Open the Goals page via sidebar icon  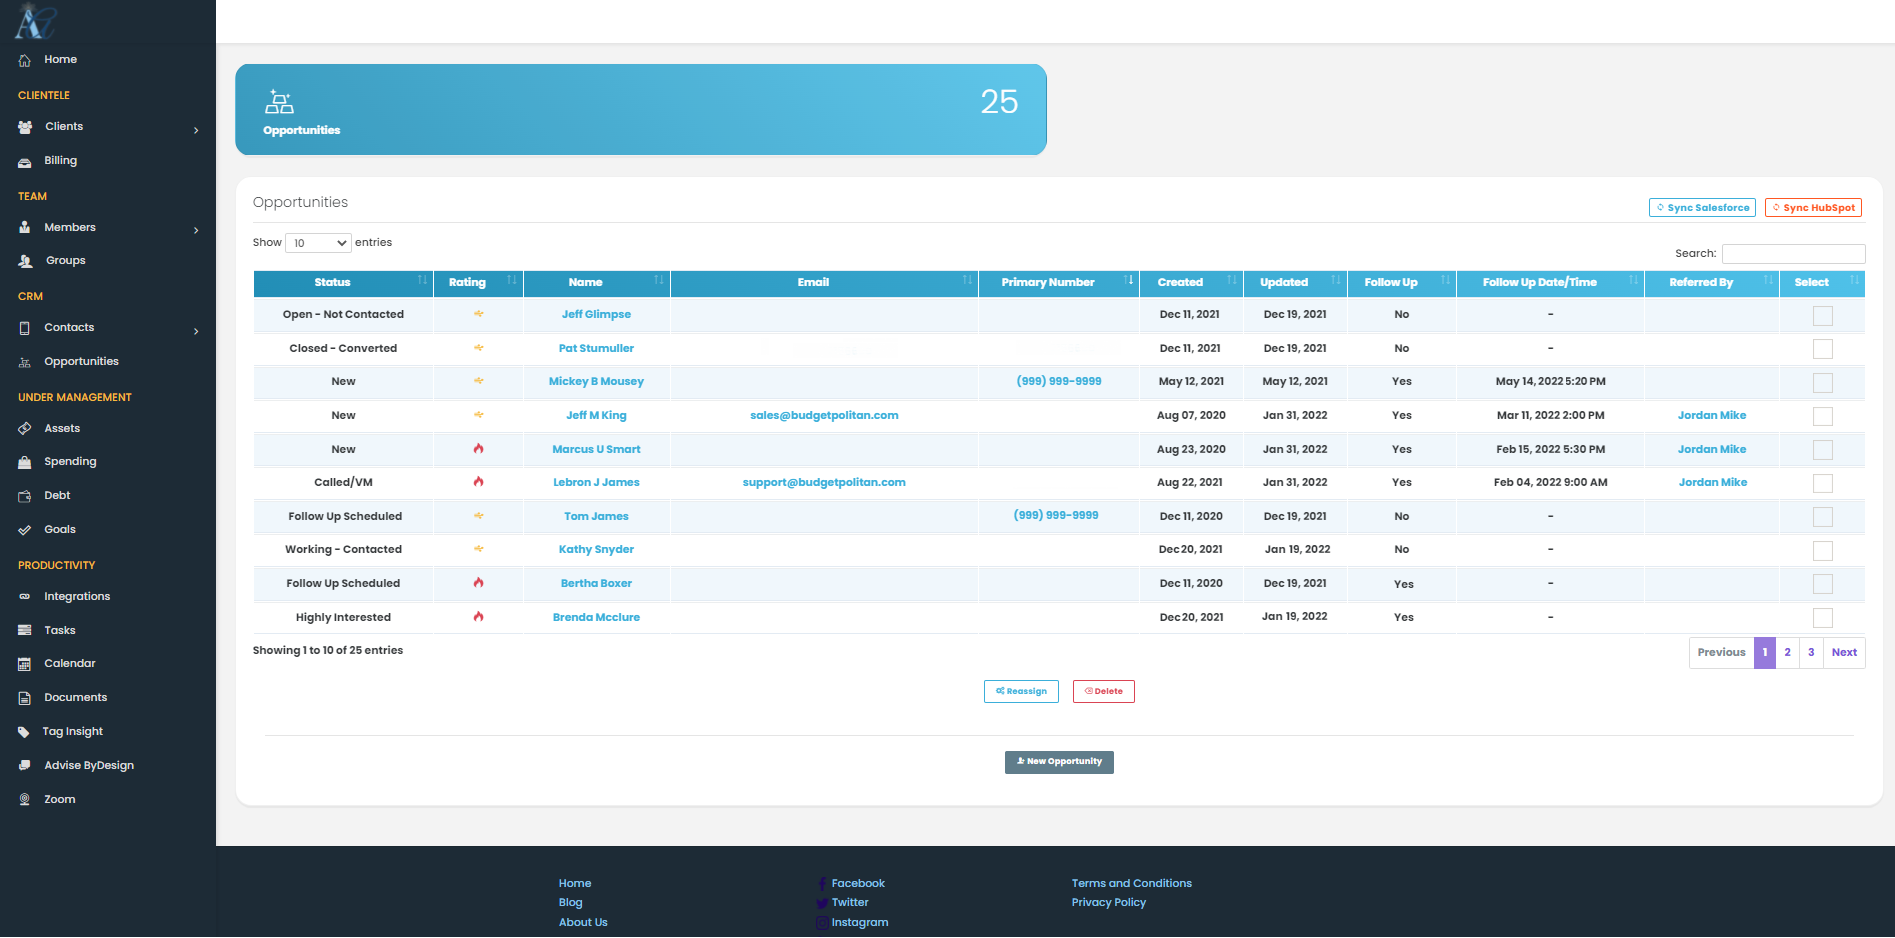pyautogui.click(x=24, y=529)
